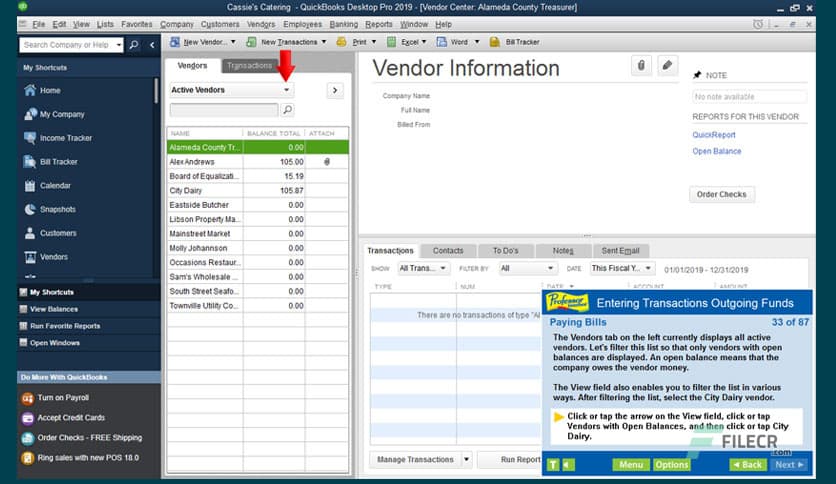Select the Eastside Butcher vendor row
Screen dimensions: 836x484
[x=258, y=205]
